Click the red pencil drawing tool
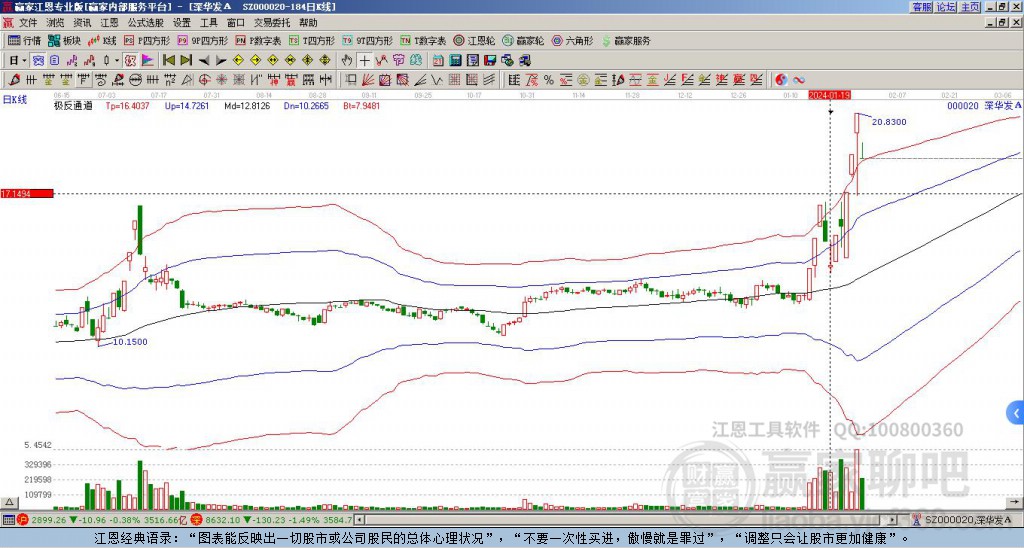This screenshot has height=548, width=1024. (x=14, y=80)
